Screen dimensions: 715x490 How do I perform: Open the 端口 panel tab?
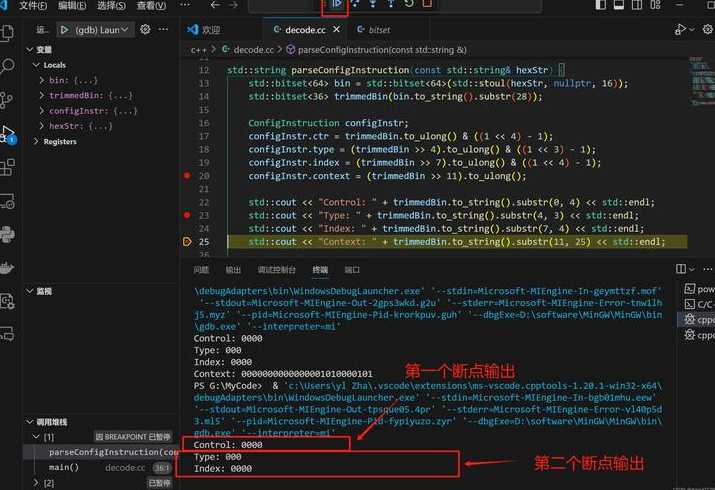tap(352, 270)
